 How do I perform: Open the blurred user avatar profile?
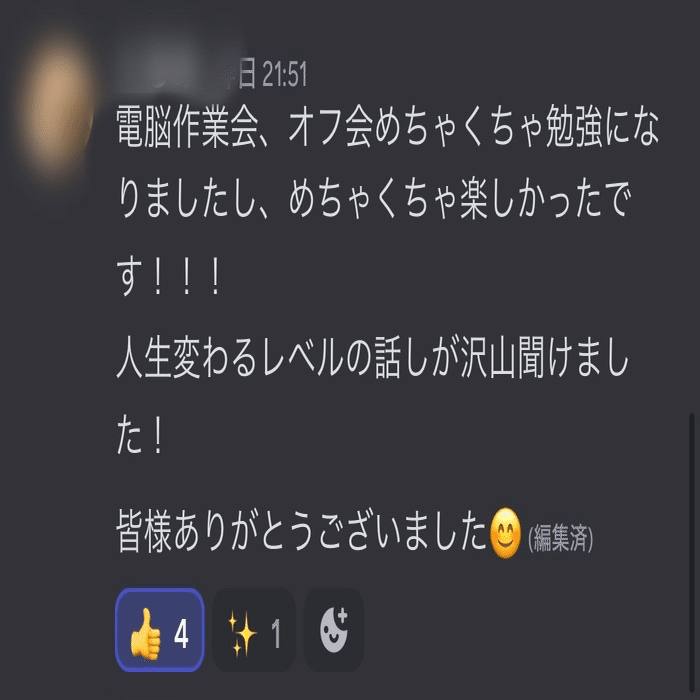click(x=56, y=105)
